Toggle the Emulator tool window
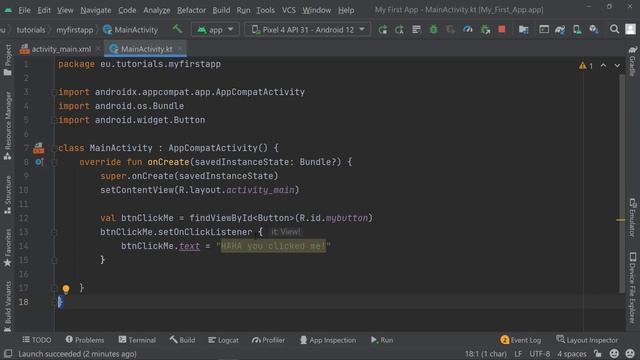Image resolution: width=640 pixels, height=360 pixels. coord(632,218)
